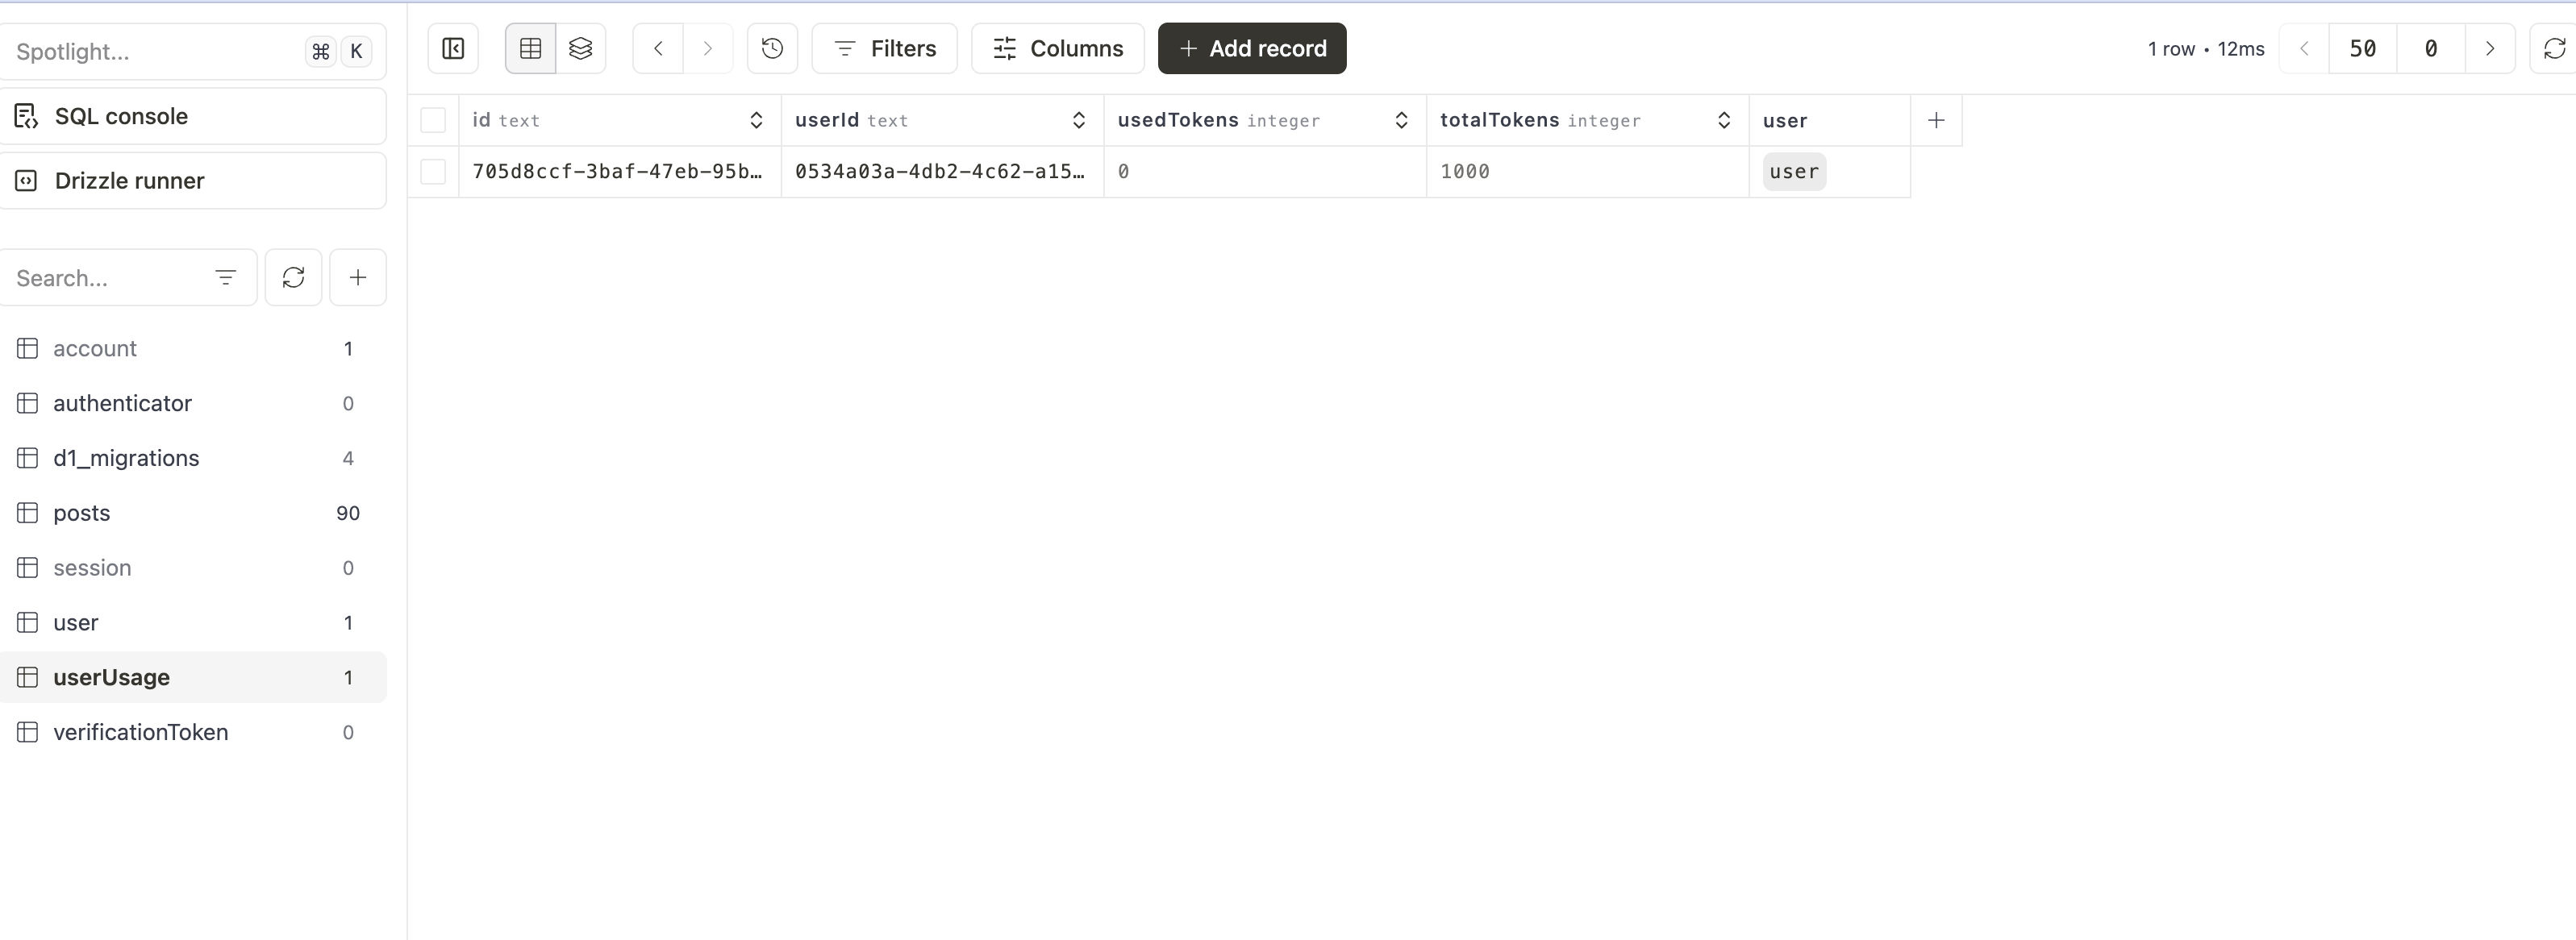Image resolution: width=2576 pixels, height=940 pixels.
Task: Open query history clock icon
Action: [x=772, y=48]
